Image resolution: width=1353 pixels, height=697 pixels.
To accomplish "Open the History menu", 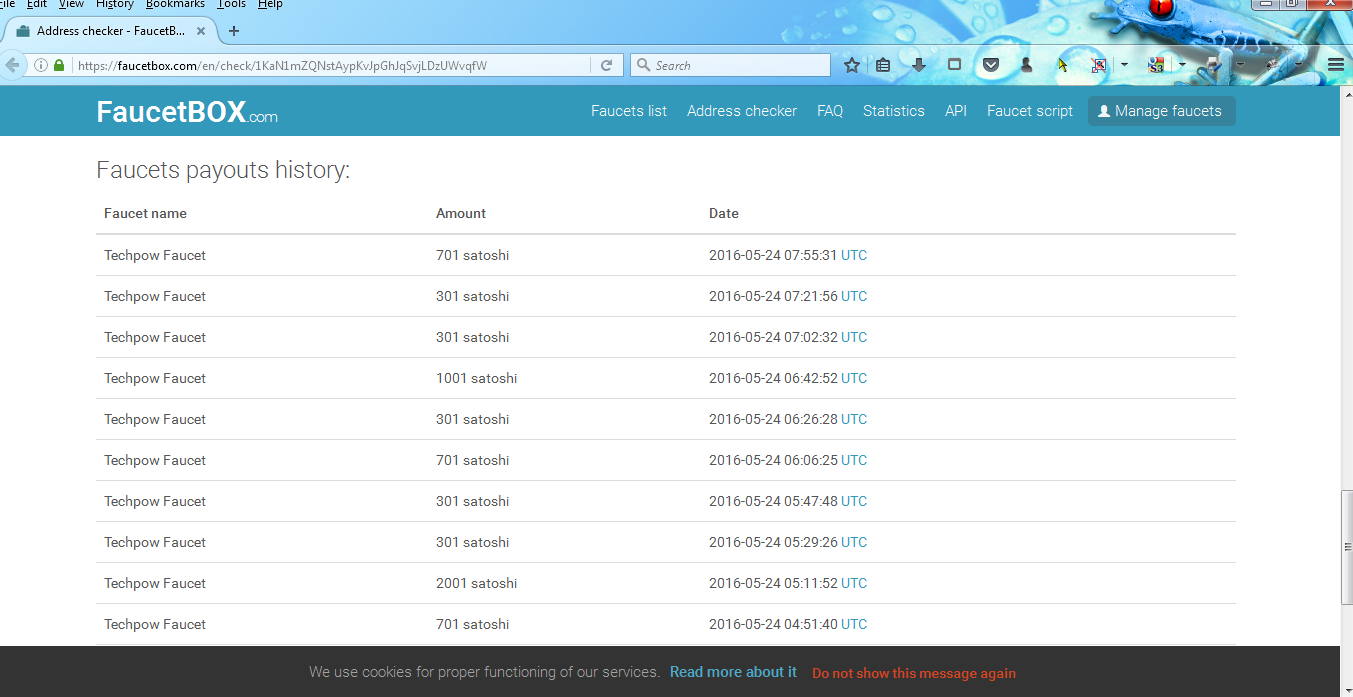I will [x=115, y=5].
